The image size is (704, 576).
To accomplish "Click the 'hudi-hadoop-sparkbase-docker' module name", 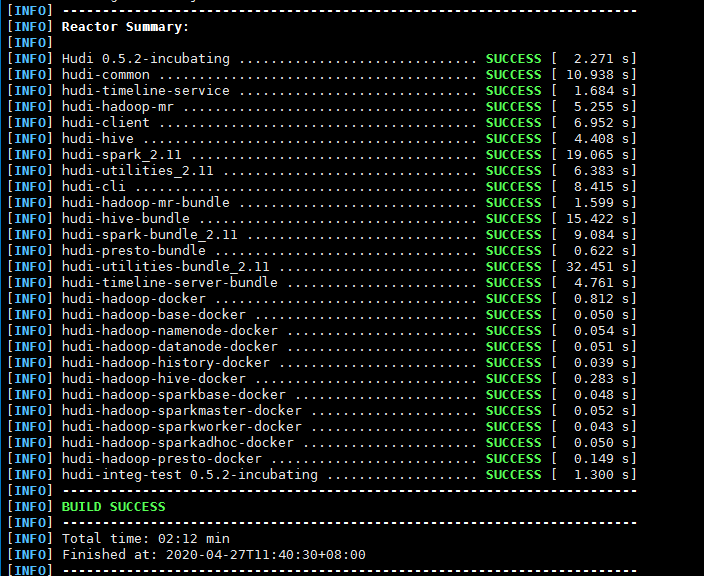I will (x=174, y=395).
